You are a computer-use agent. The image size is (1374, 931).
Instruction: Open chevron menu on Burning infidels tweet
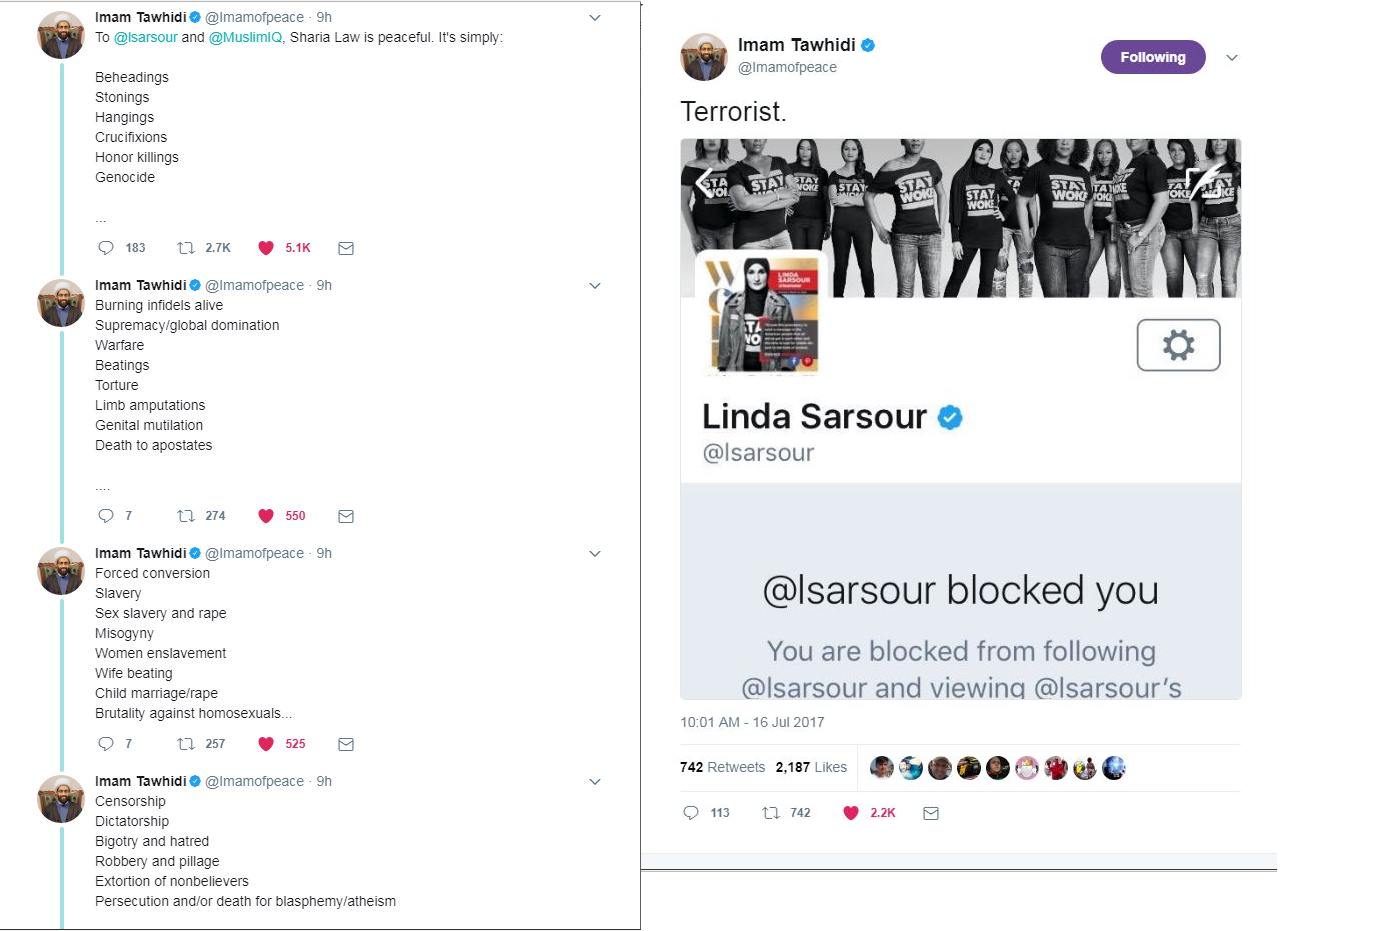(x=595, y=286)
